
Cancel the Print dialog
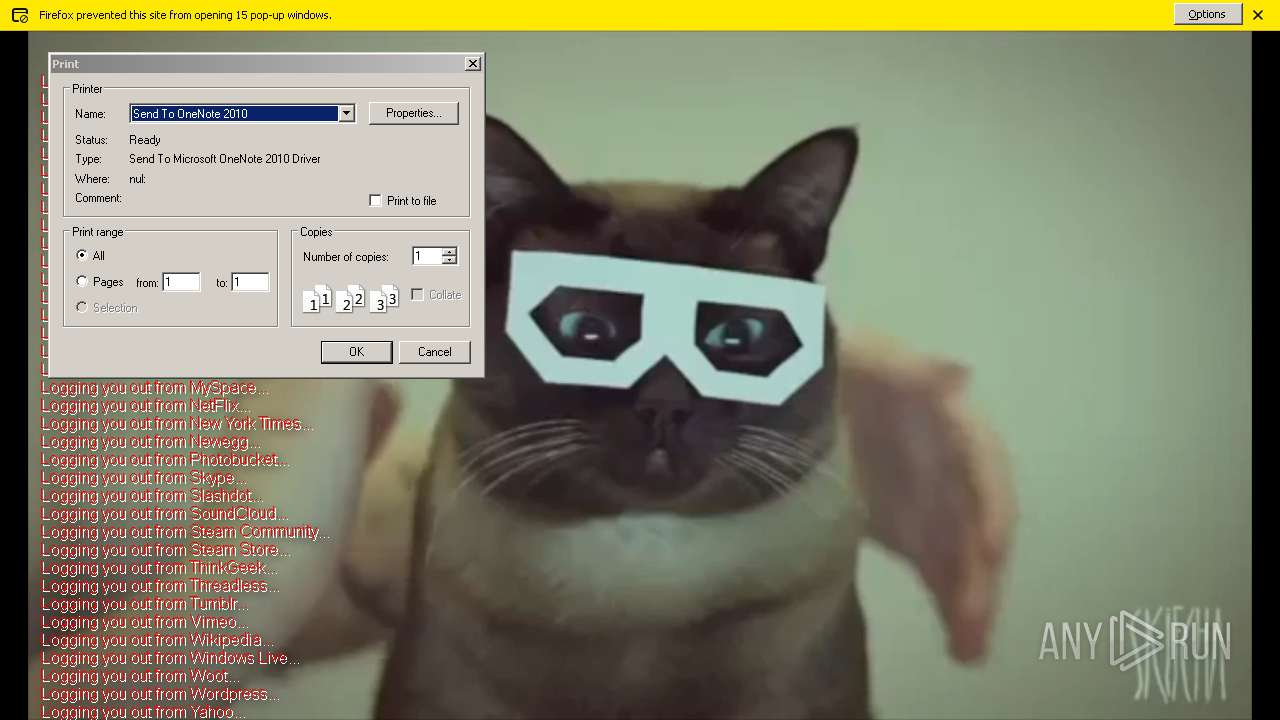pos(434,352)
